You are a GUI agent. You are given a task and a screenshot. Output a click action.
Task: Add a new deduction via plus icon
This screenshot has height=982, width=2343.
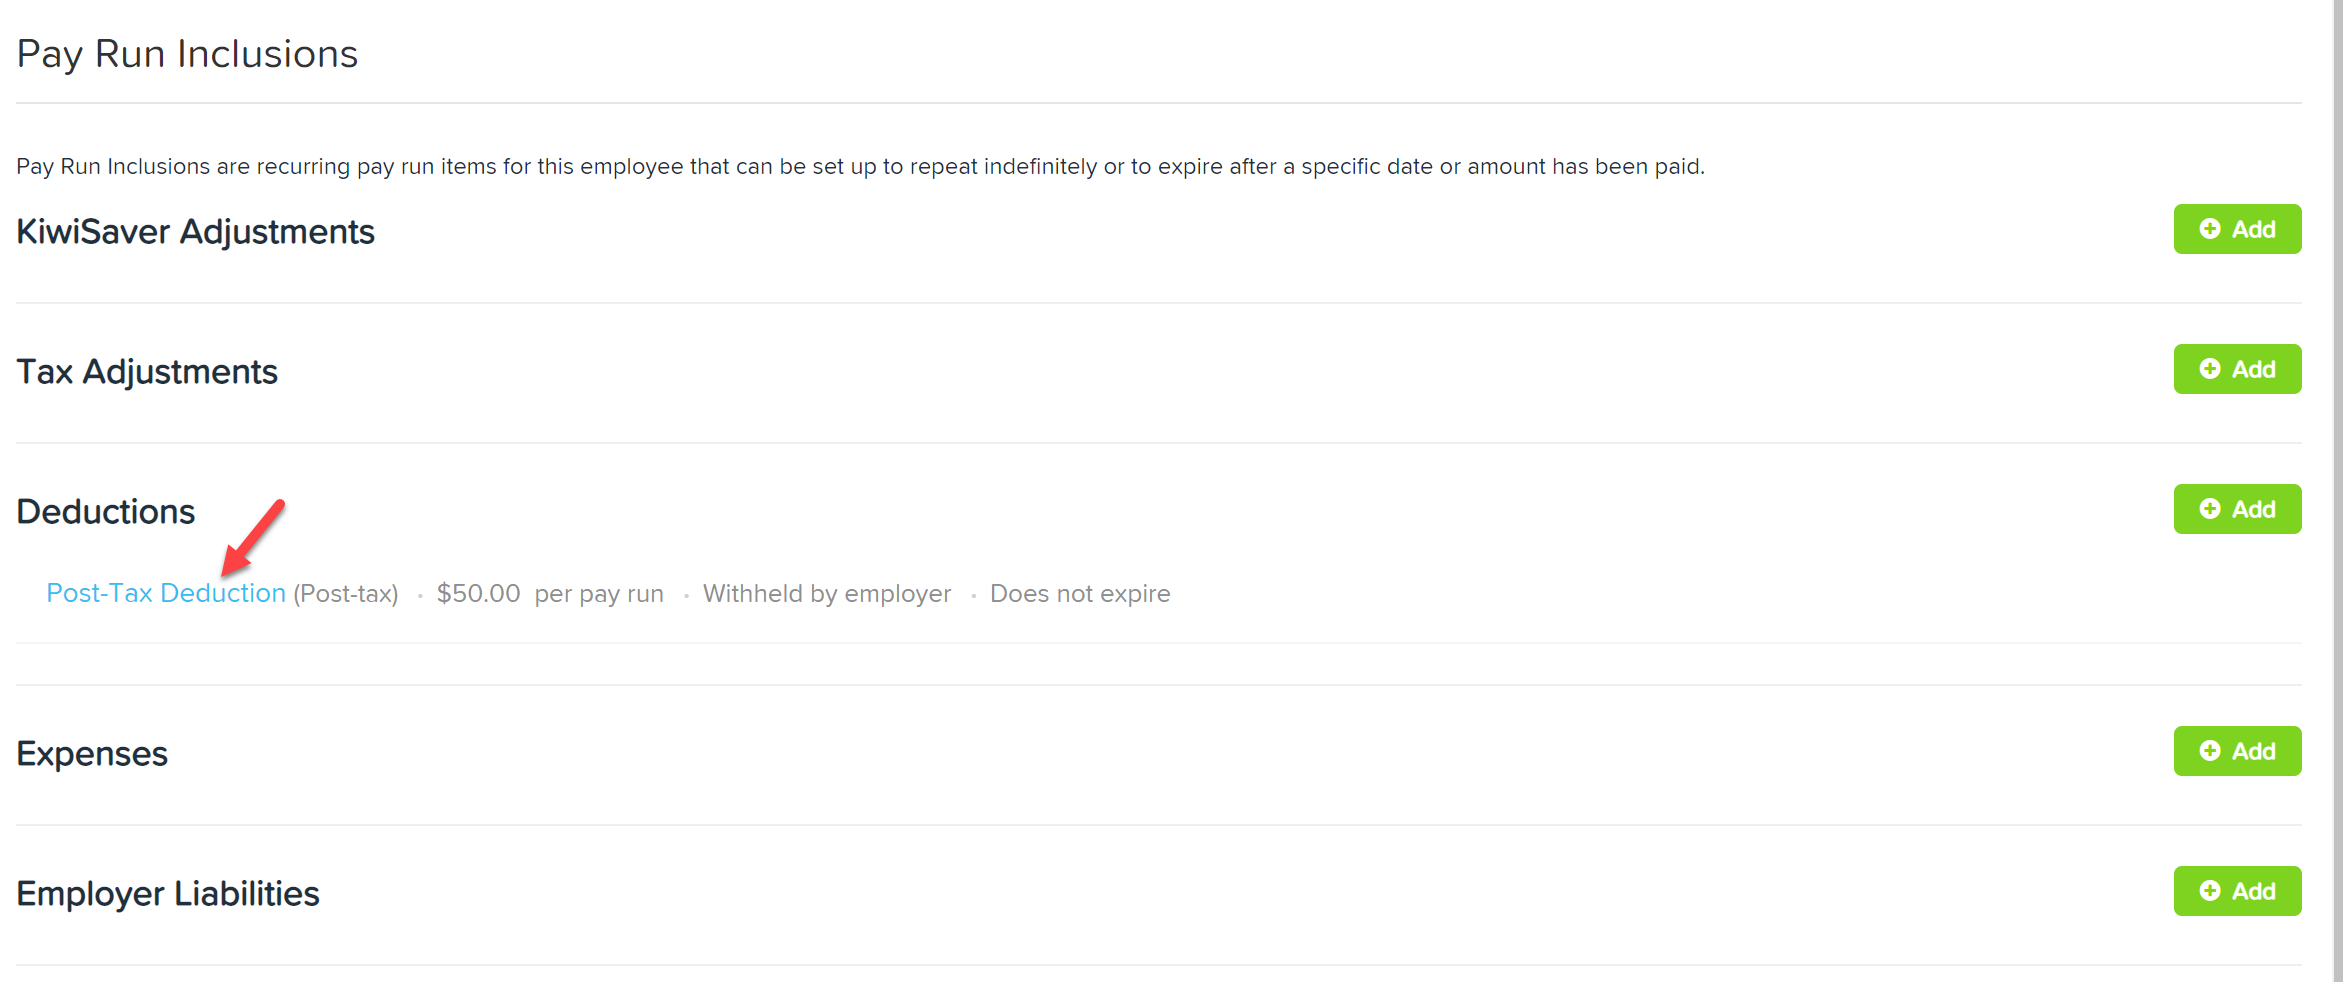click(x=2210, y=509)
